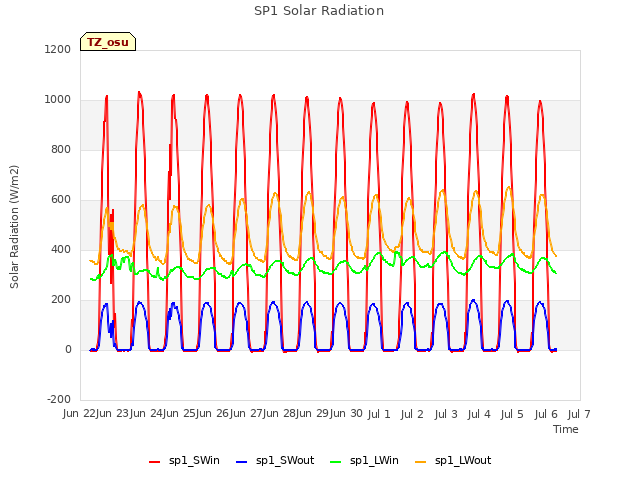Image resolution: width=640 pixels, height=480 pixels.
Task: Click the Jul 5 x-axis tick label
Action: tap(512, 414)
